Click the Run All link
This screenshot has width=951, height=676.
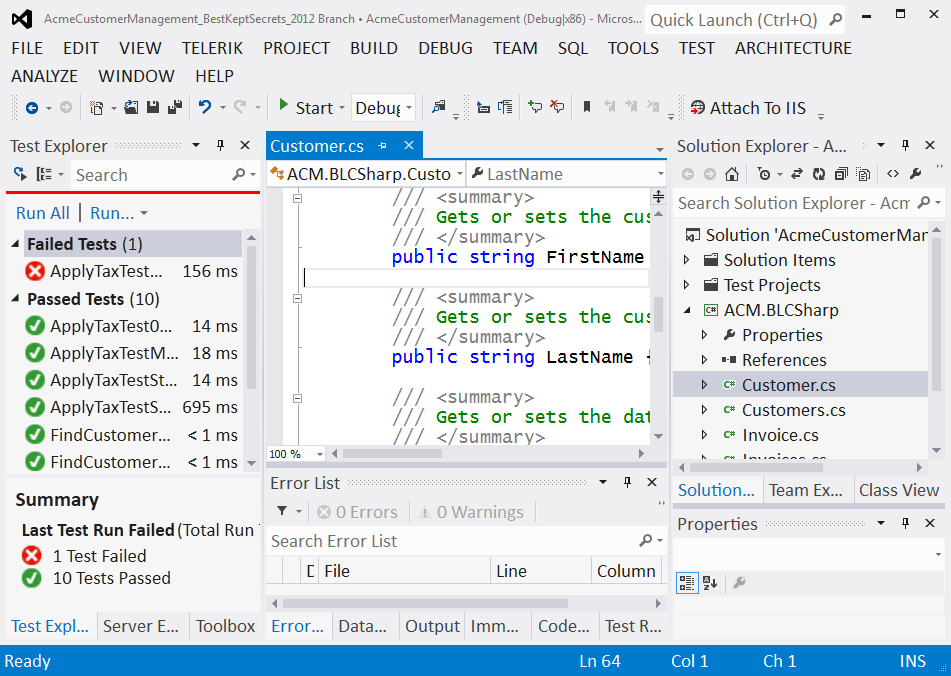(42, 213)
